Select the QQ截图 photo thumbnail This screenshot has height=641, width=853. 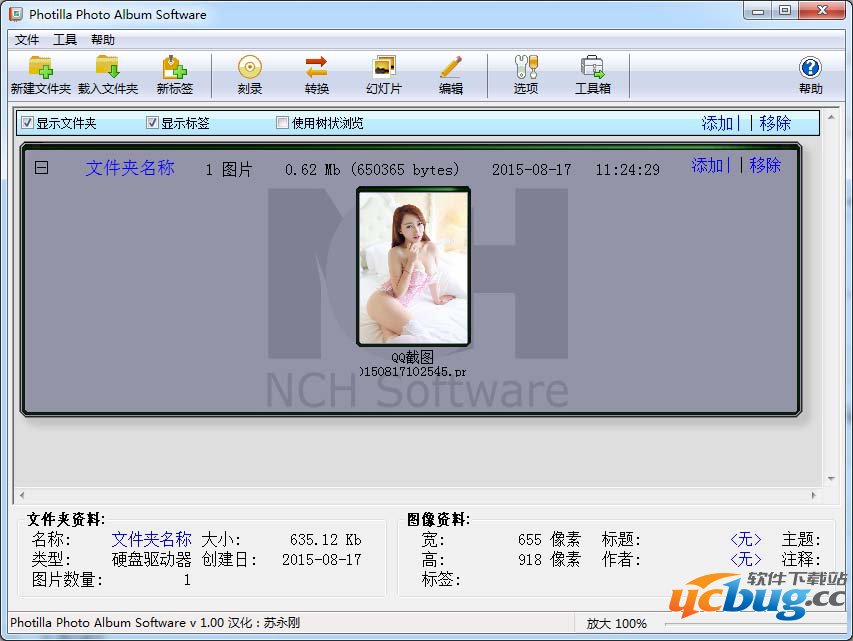point(414,267)
